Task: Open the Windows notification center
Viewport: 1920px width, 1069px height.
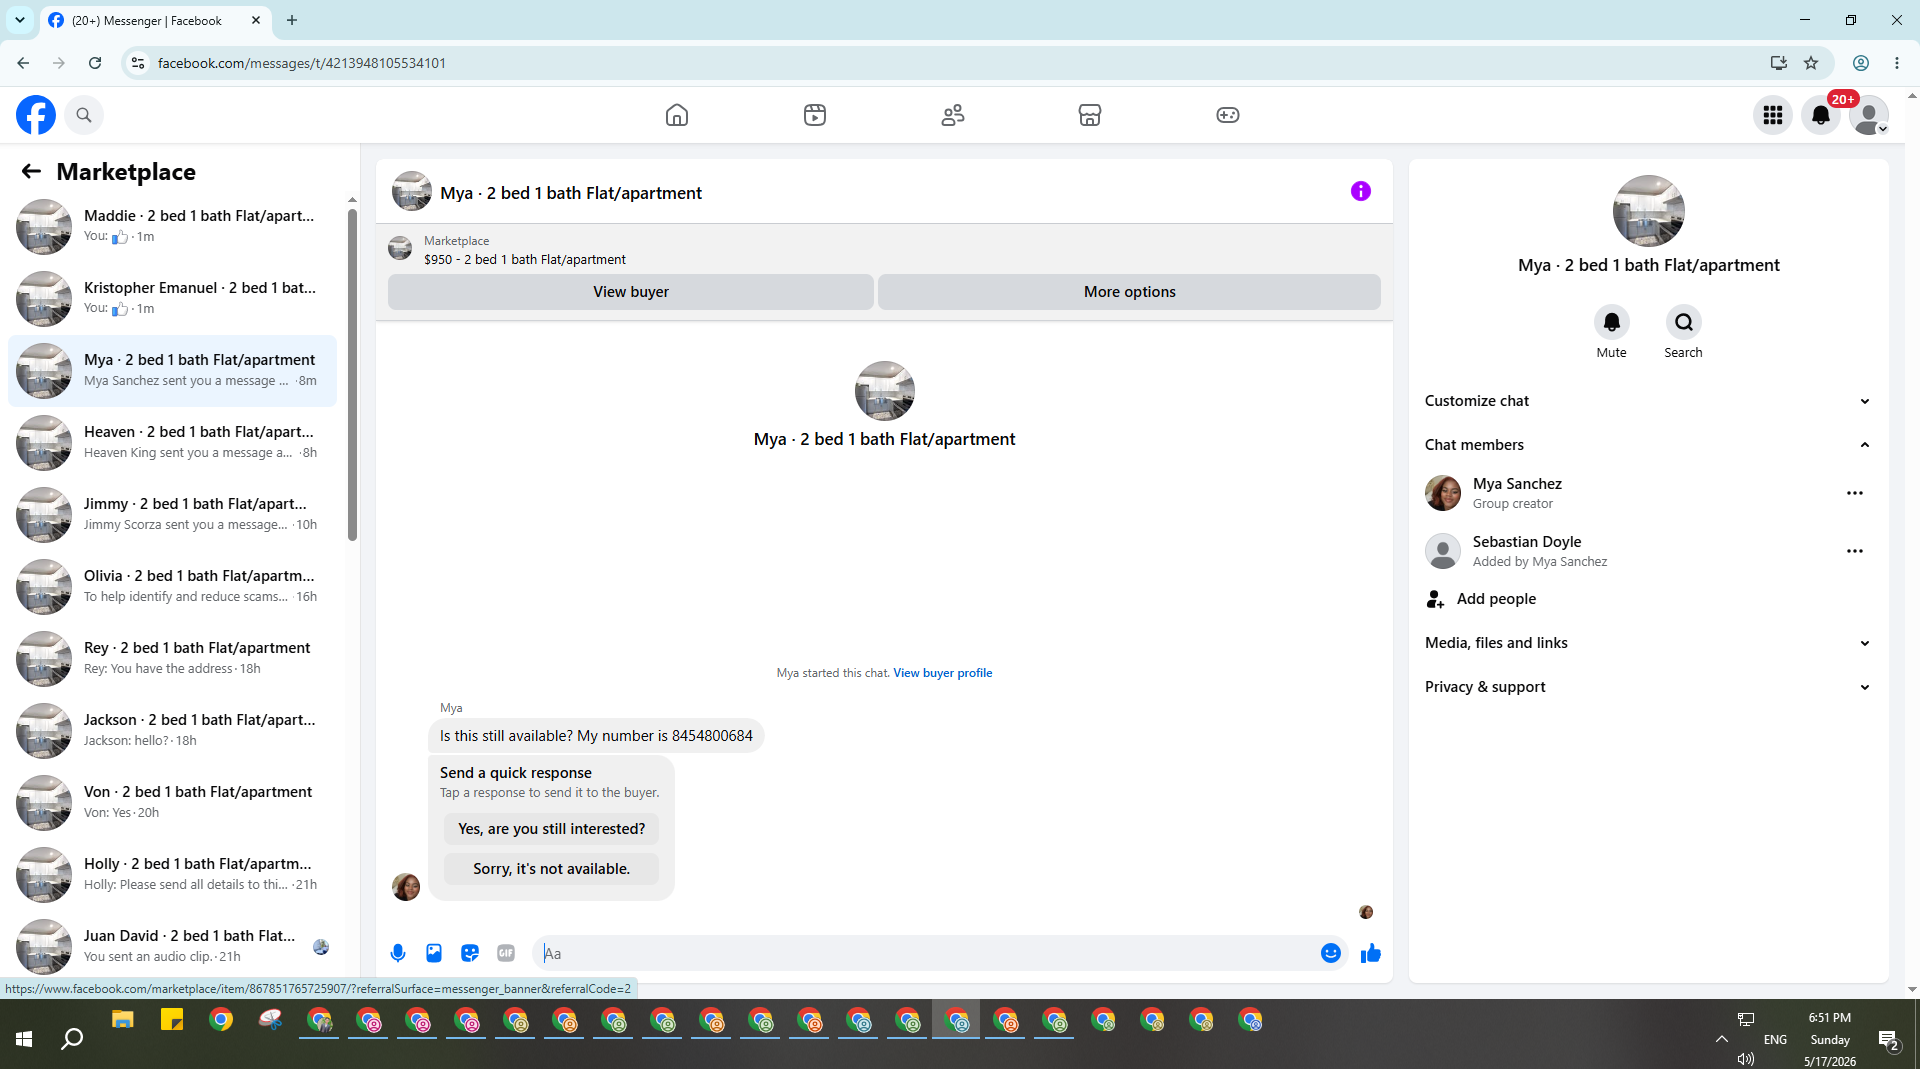Action: click(x=1889, y=1040)
